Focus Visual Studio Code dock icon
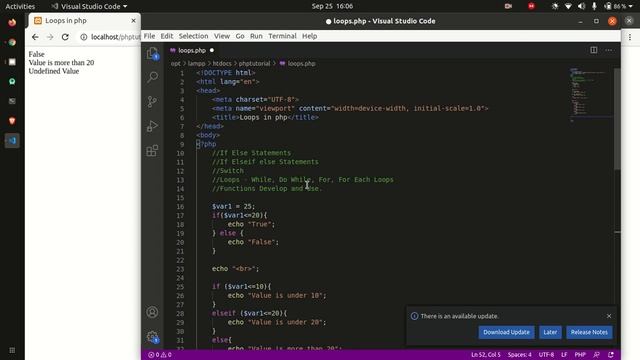The image size is (640, 360). (12, 140)
